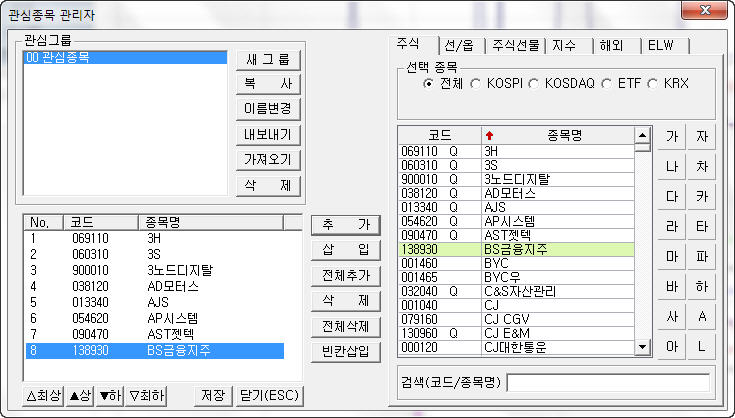Viewport: 735px width, 418px height.
Task: Click the 검색 code/name search field
Action: (x=610, y=383)
